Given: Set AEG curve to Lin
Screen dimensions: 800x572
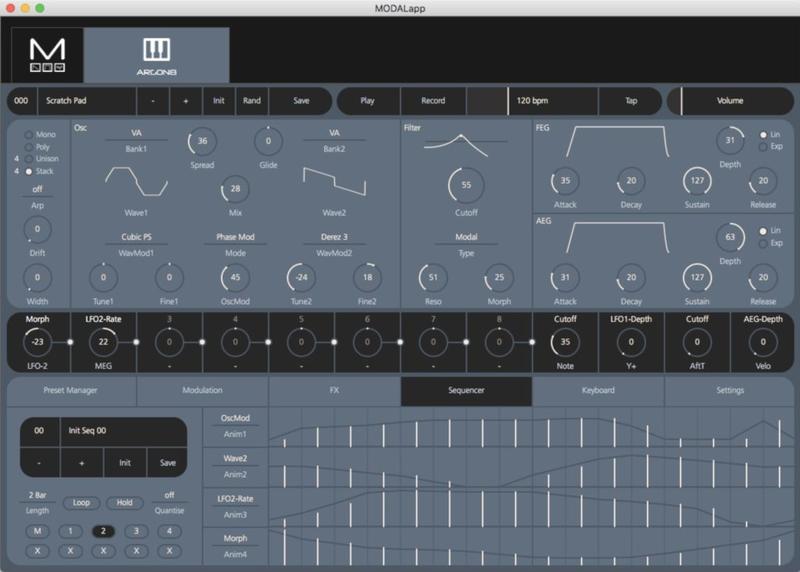Looking at the screenshot, I should point(763,231).
